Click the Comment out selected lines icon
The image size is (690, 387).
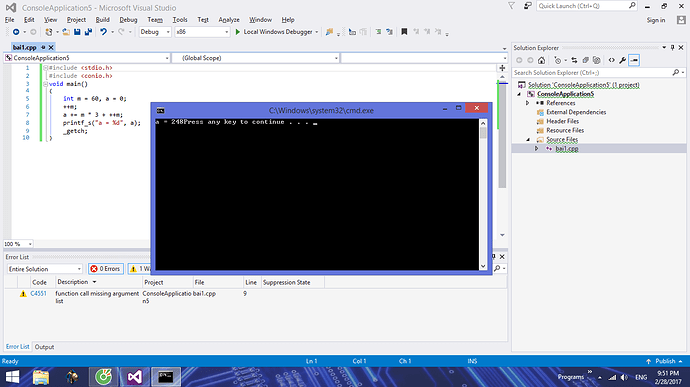(x=378, y=32)
